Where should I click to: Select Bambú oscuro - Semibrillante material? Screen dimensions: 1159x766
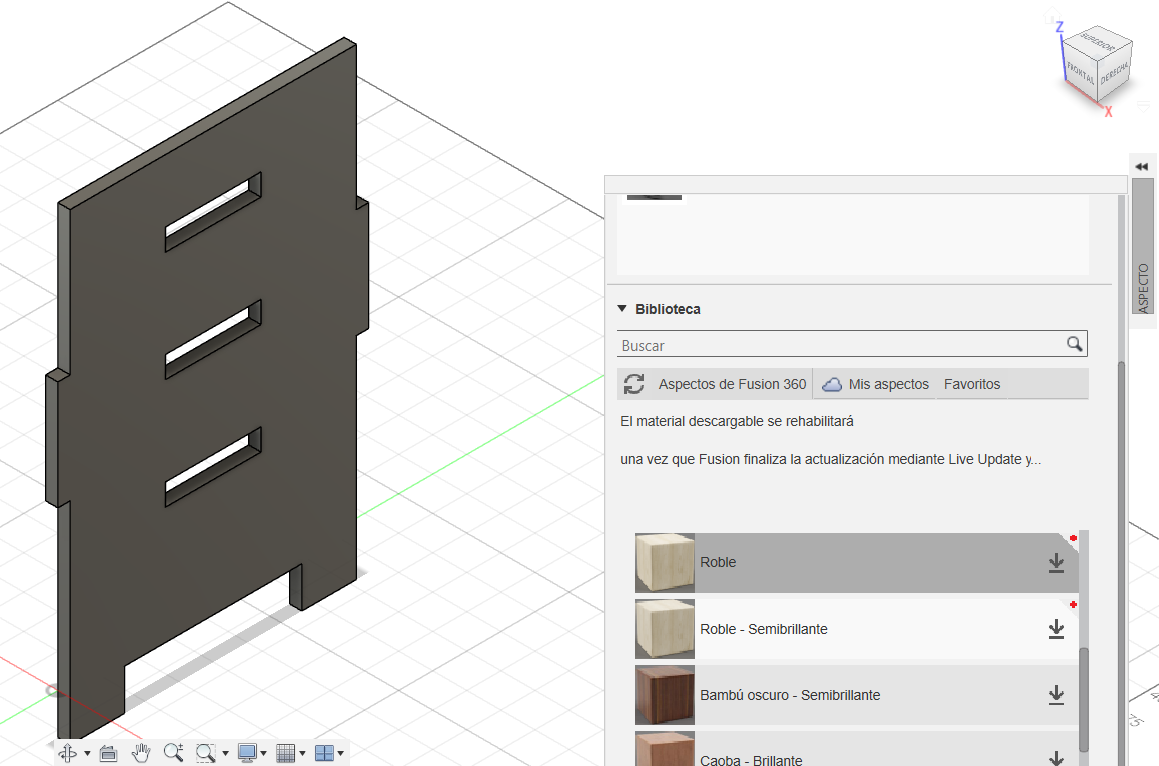[x=857, y=695]
